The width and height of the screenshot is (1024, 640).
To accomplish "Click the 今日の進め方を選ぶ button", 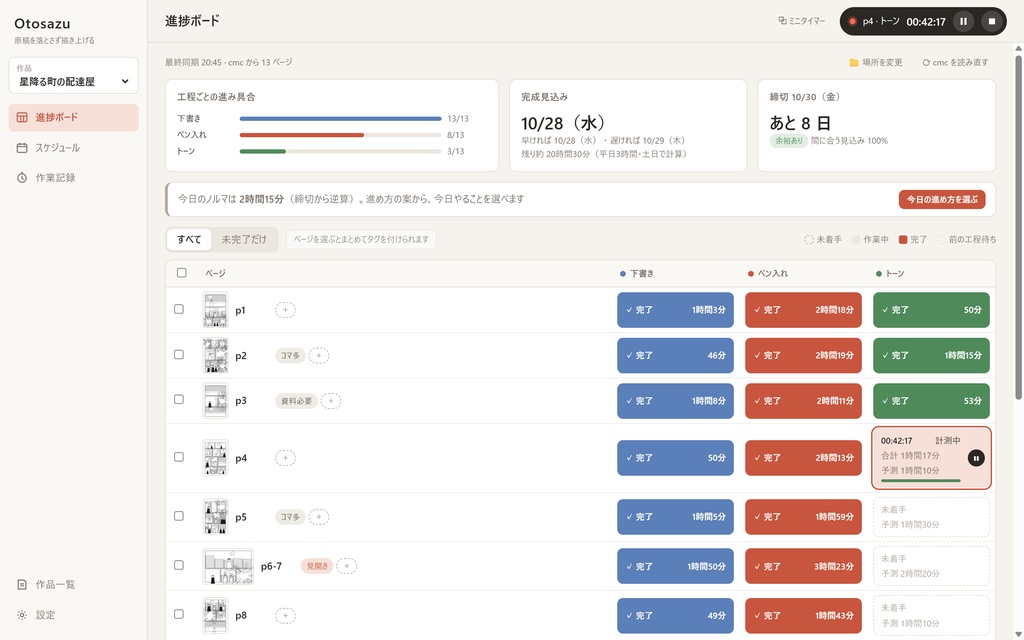I will tap(942, 200).
